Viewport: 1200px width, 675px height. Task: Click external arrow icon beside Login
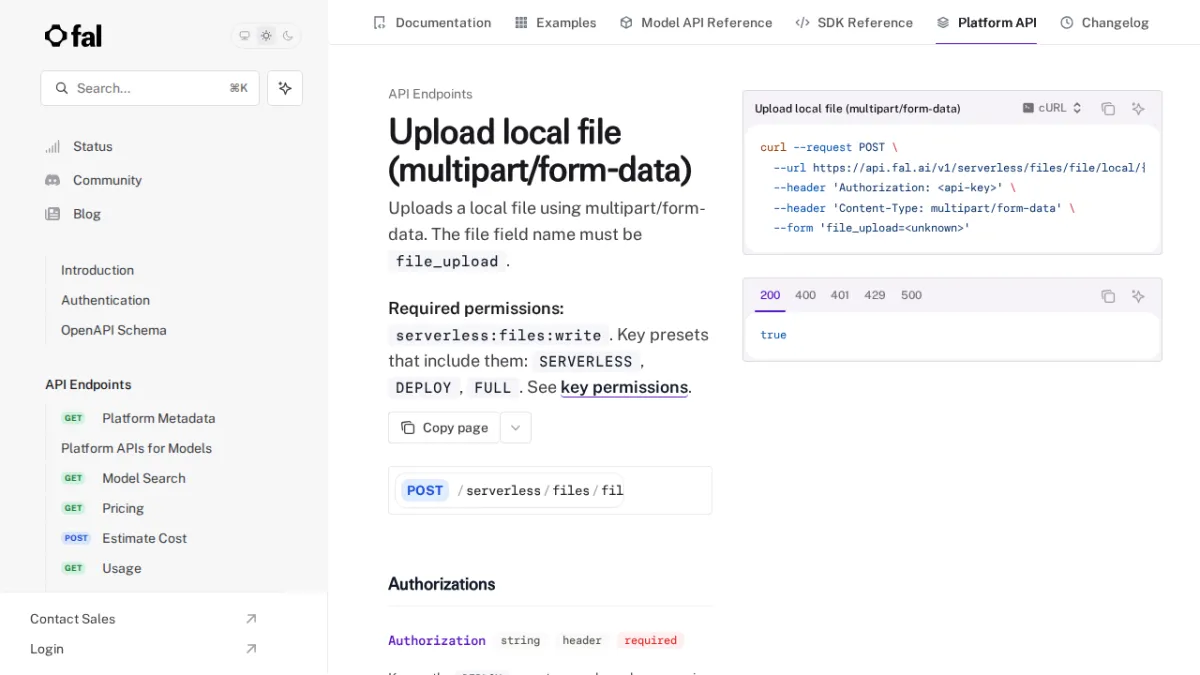(251, 649)
